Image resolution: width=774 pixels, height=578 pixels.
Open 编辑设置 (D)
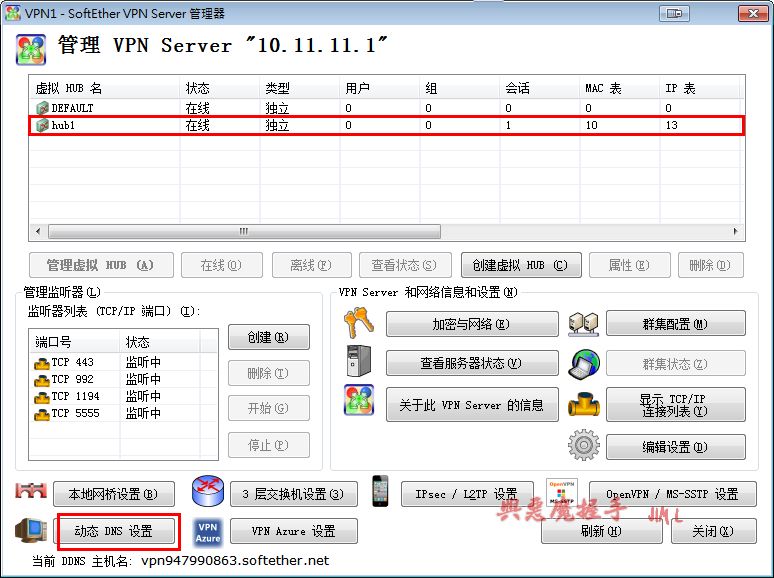click(675, 447)
